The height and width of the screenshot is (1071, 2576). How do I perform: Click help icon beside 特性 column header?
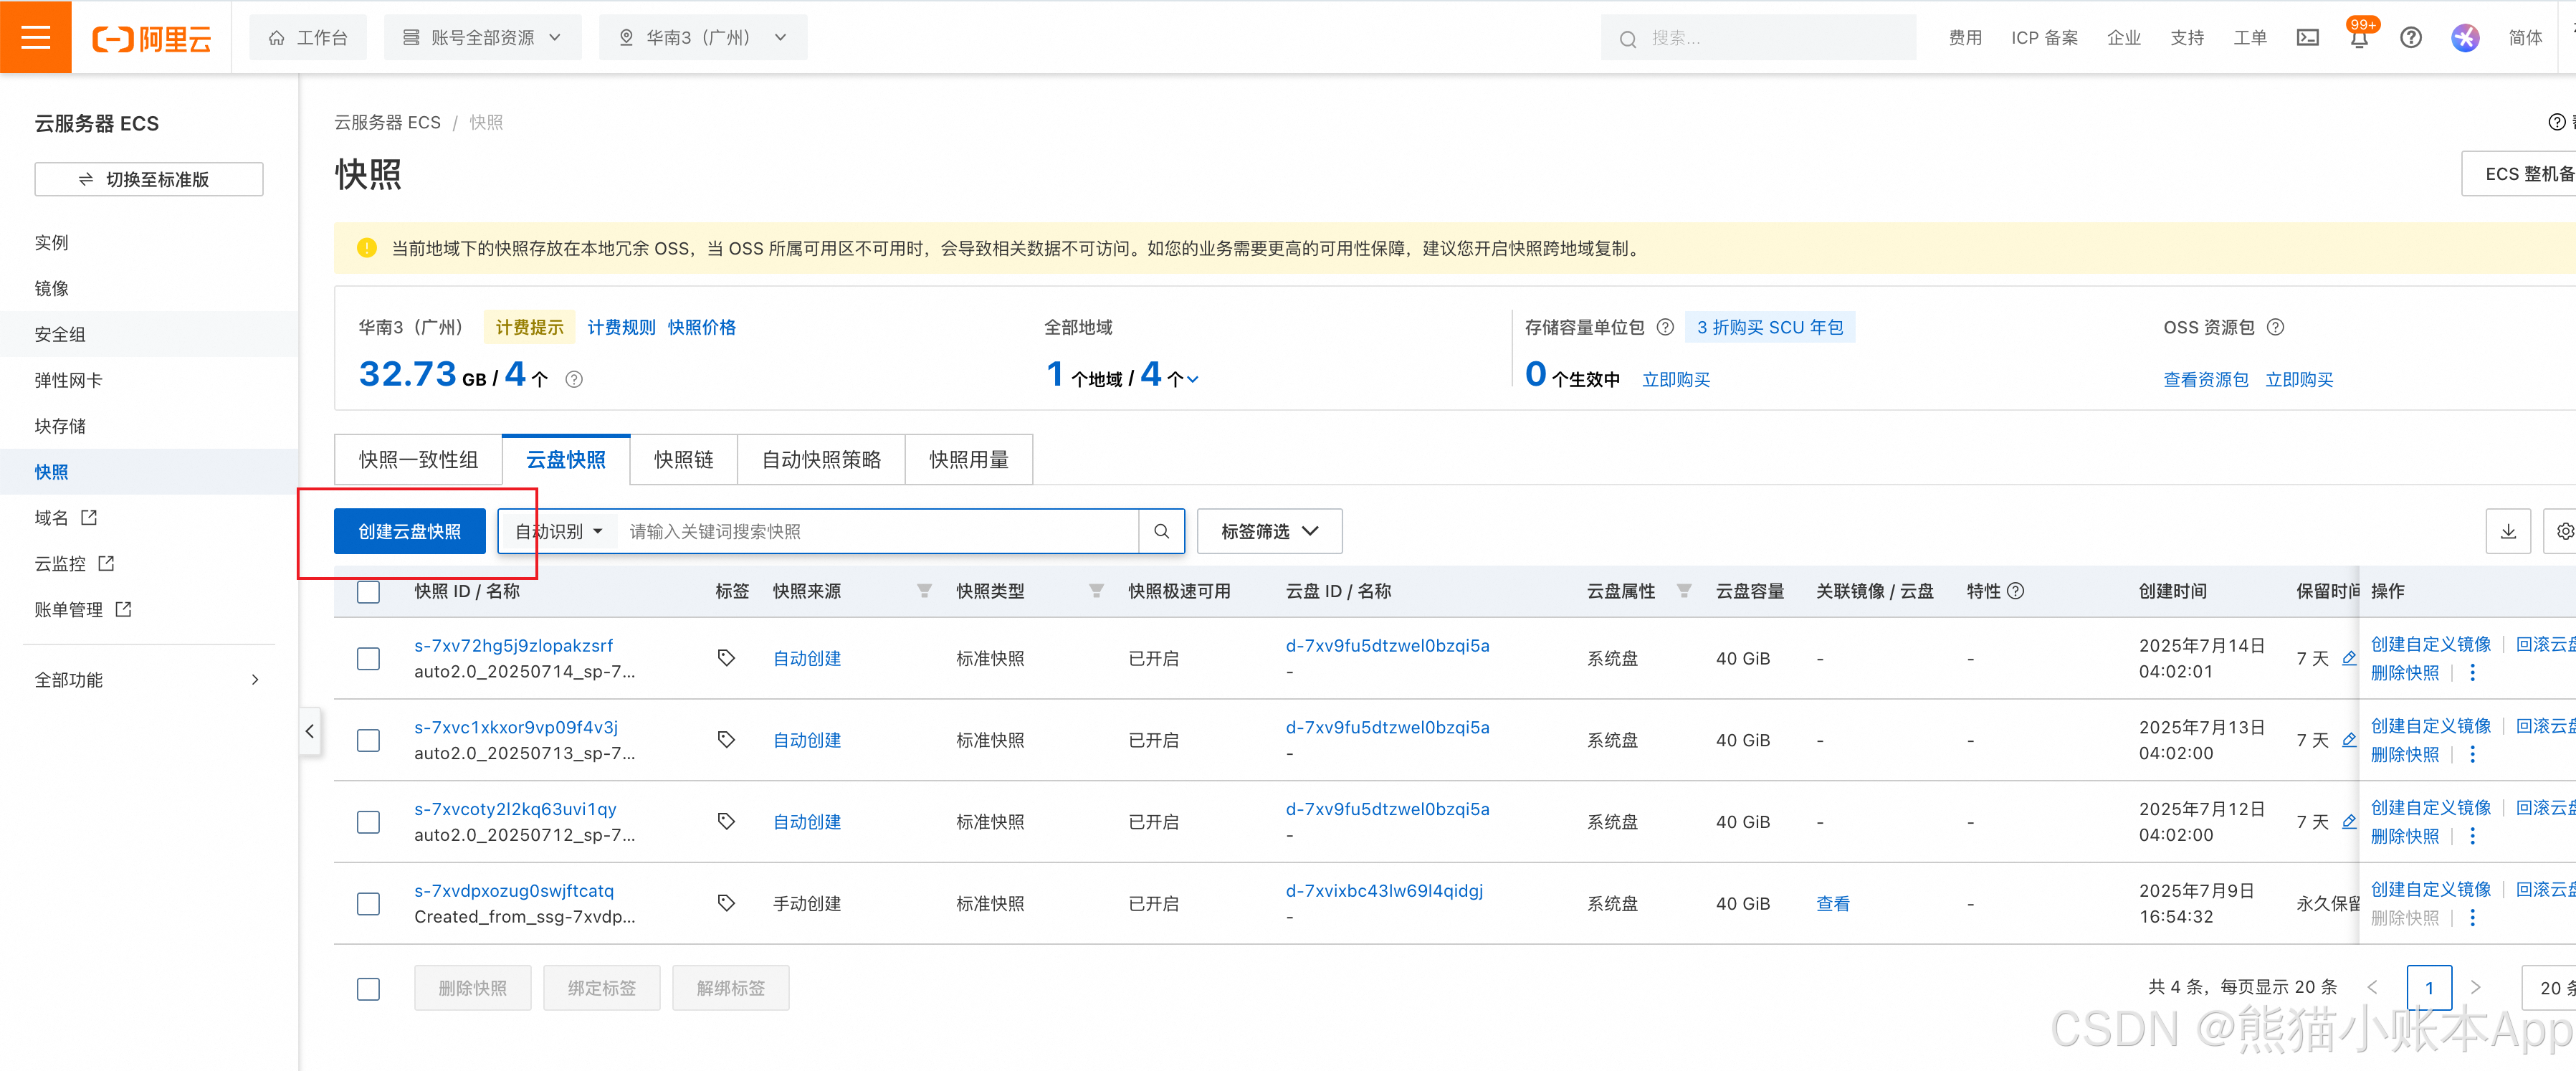[2016, 591]
